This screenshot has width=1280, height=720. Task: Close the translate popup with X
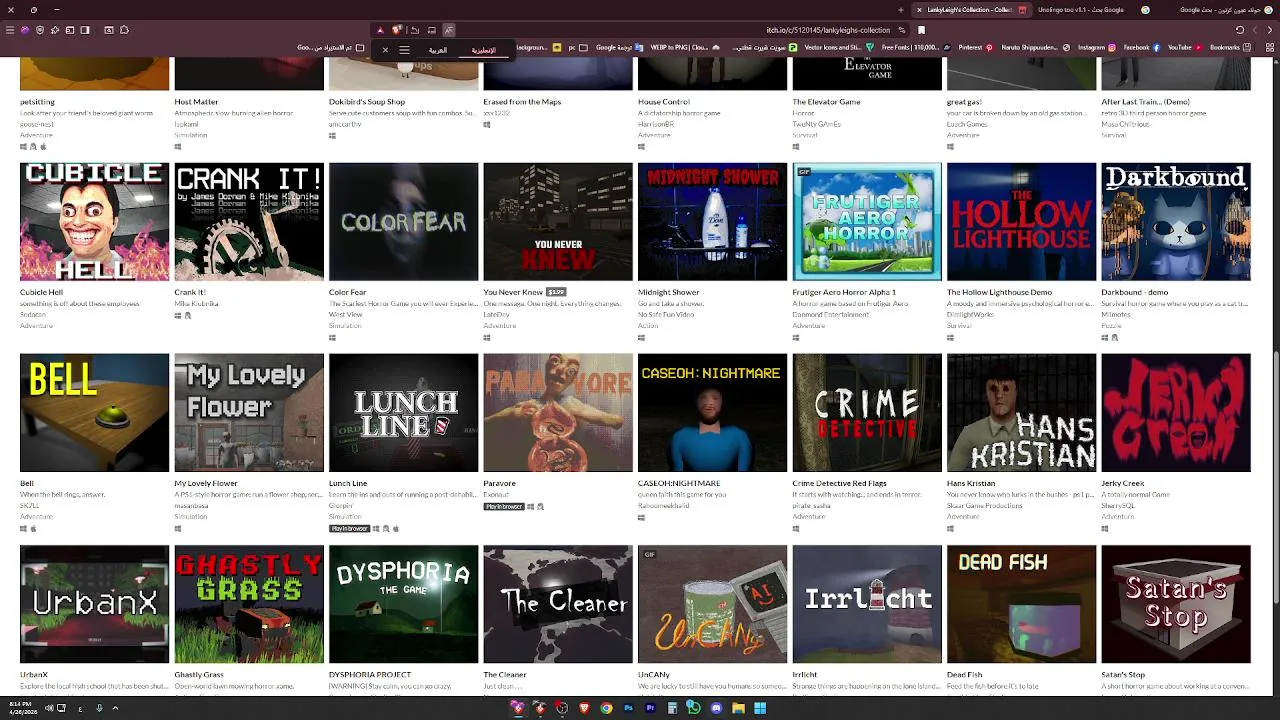[x=385, y=50]
